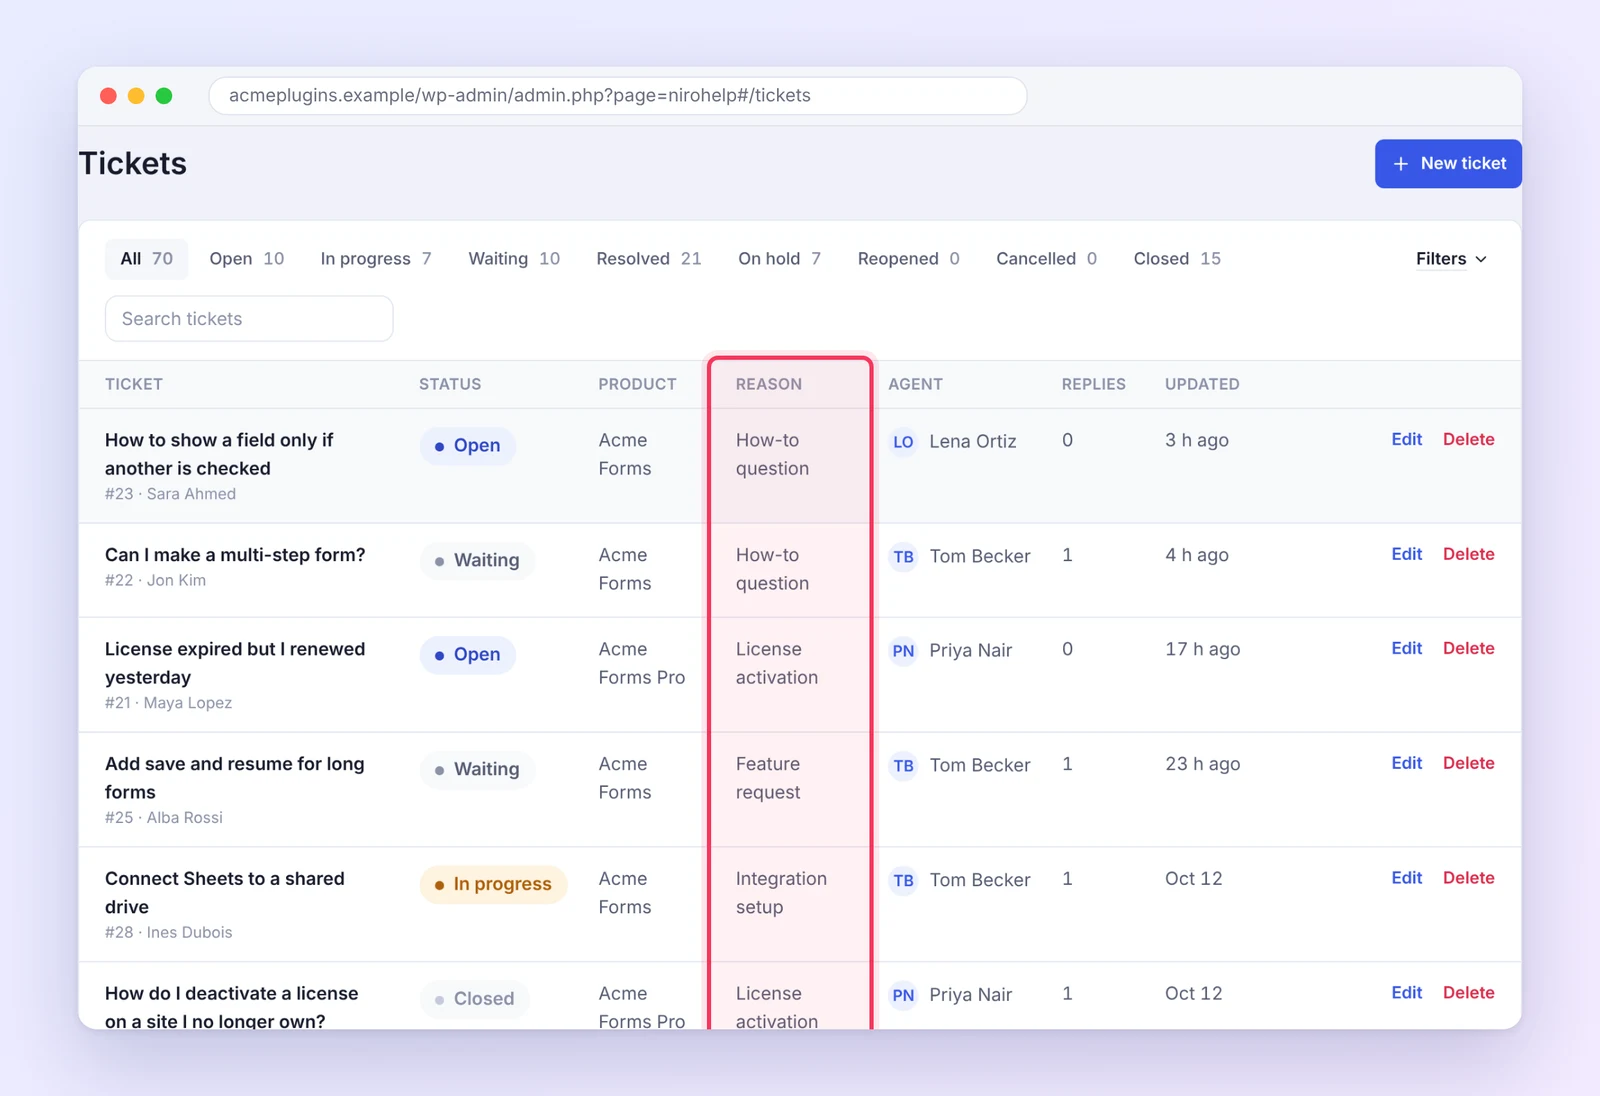Click the STATUS column header
1600x1096 pixels.
(450, 384)
